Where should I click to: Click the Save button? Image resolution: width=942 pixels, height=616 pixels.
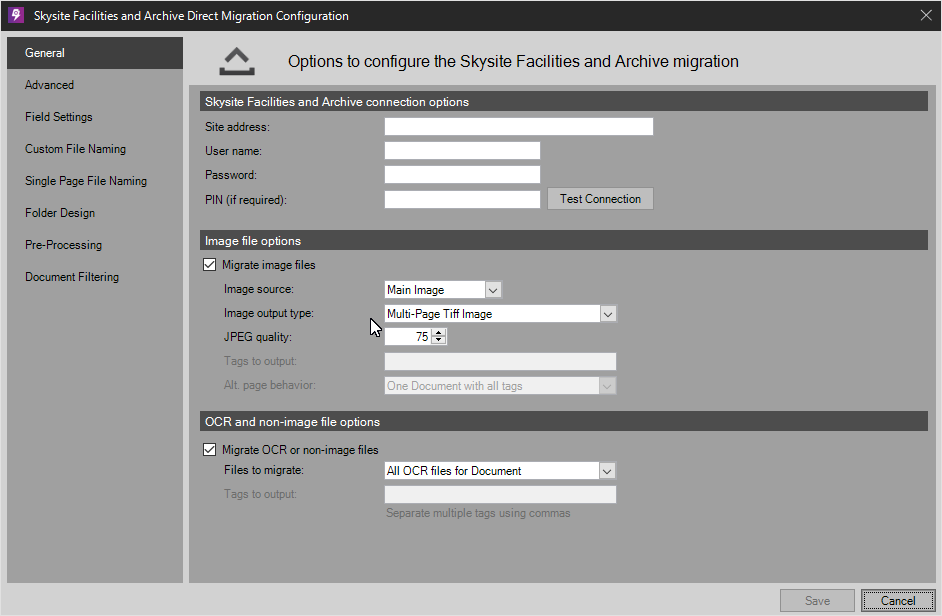[x=817, y=600]
